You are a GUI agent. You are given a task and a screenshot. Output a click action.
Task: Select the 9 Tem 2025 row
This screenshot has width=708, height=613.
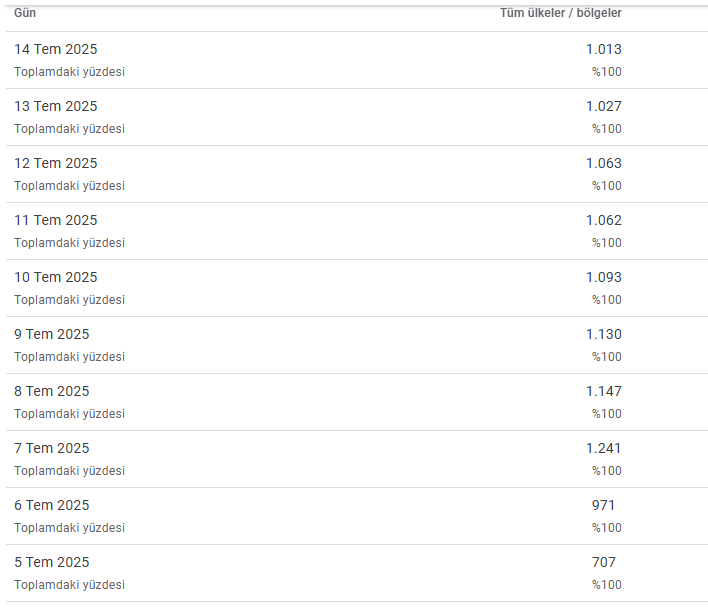click(x=357, y=345)
